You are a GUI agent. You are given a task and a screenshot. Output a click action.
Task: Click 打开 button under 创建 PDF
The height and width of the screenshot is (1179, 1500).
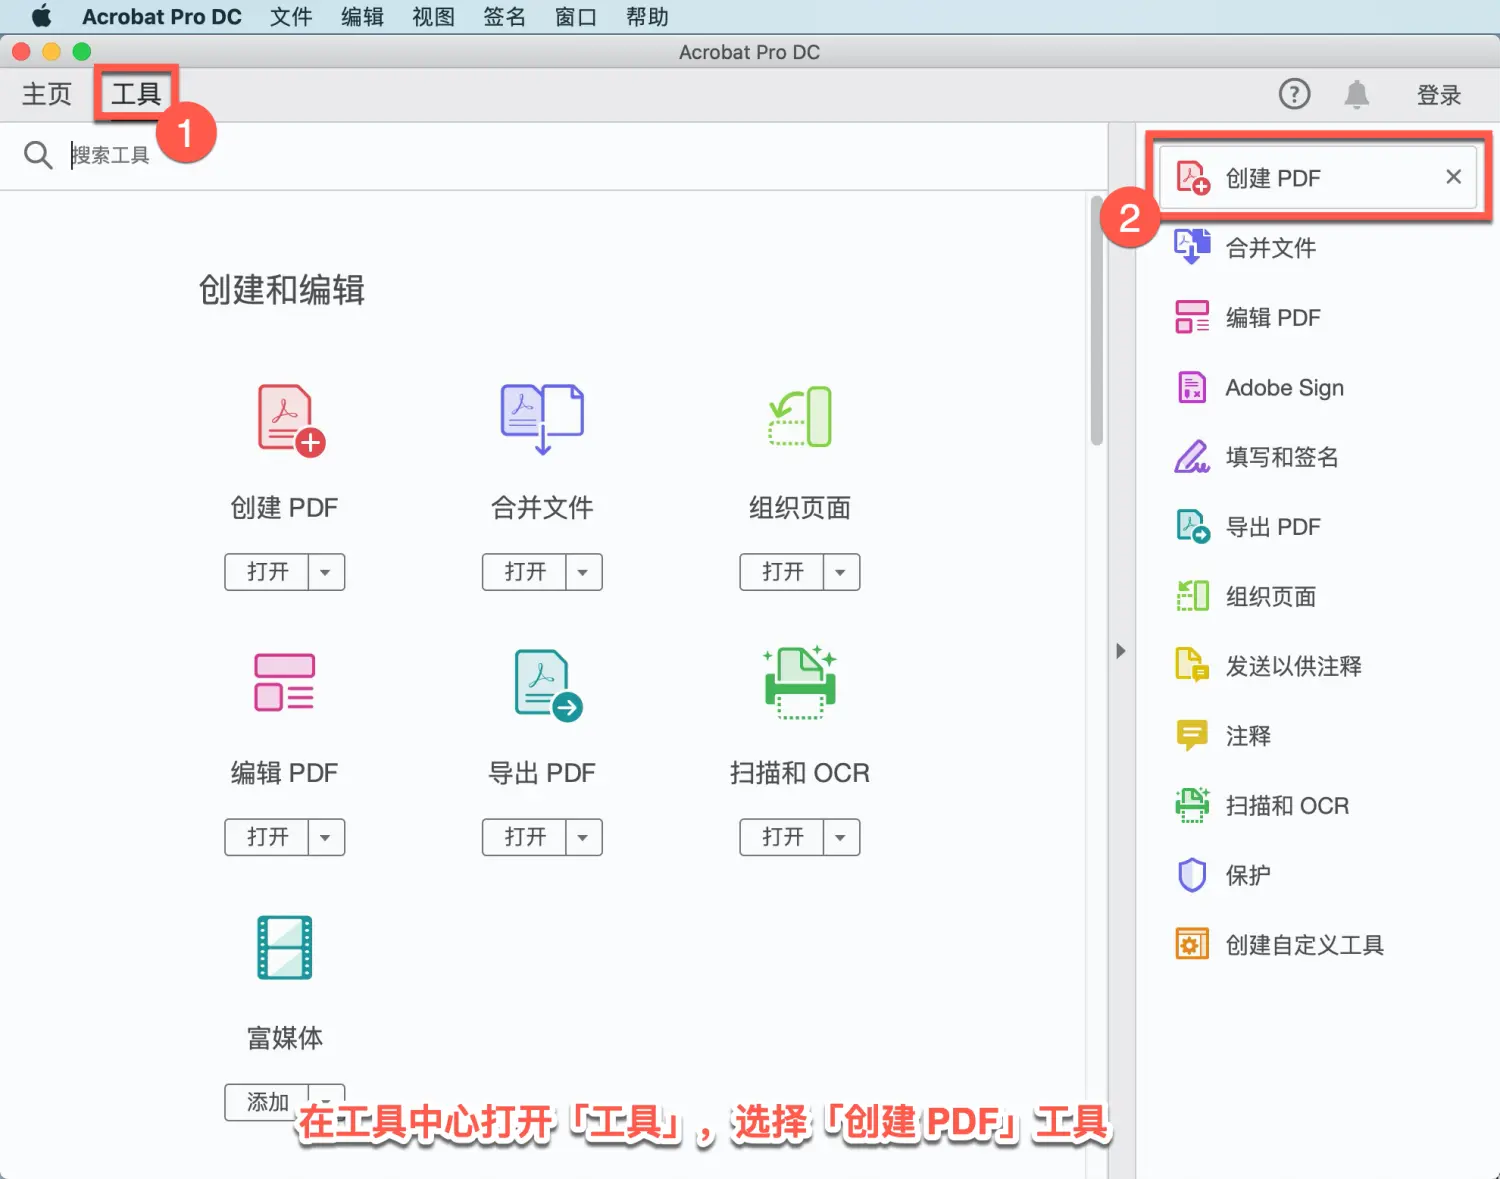tap(267, 572)
